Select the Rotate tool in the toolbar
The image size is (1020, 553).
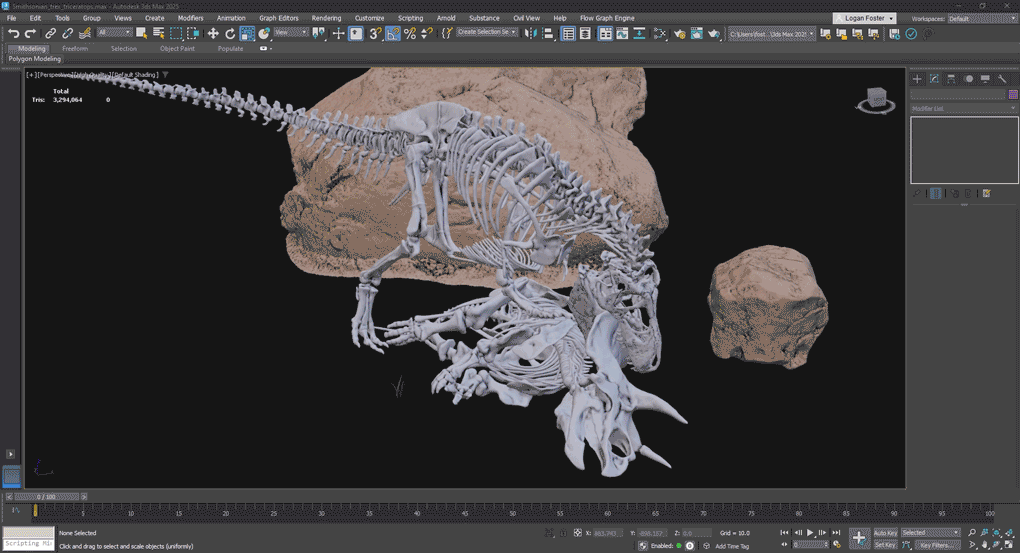(x=230, y=34)
